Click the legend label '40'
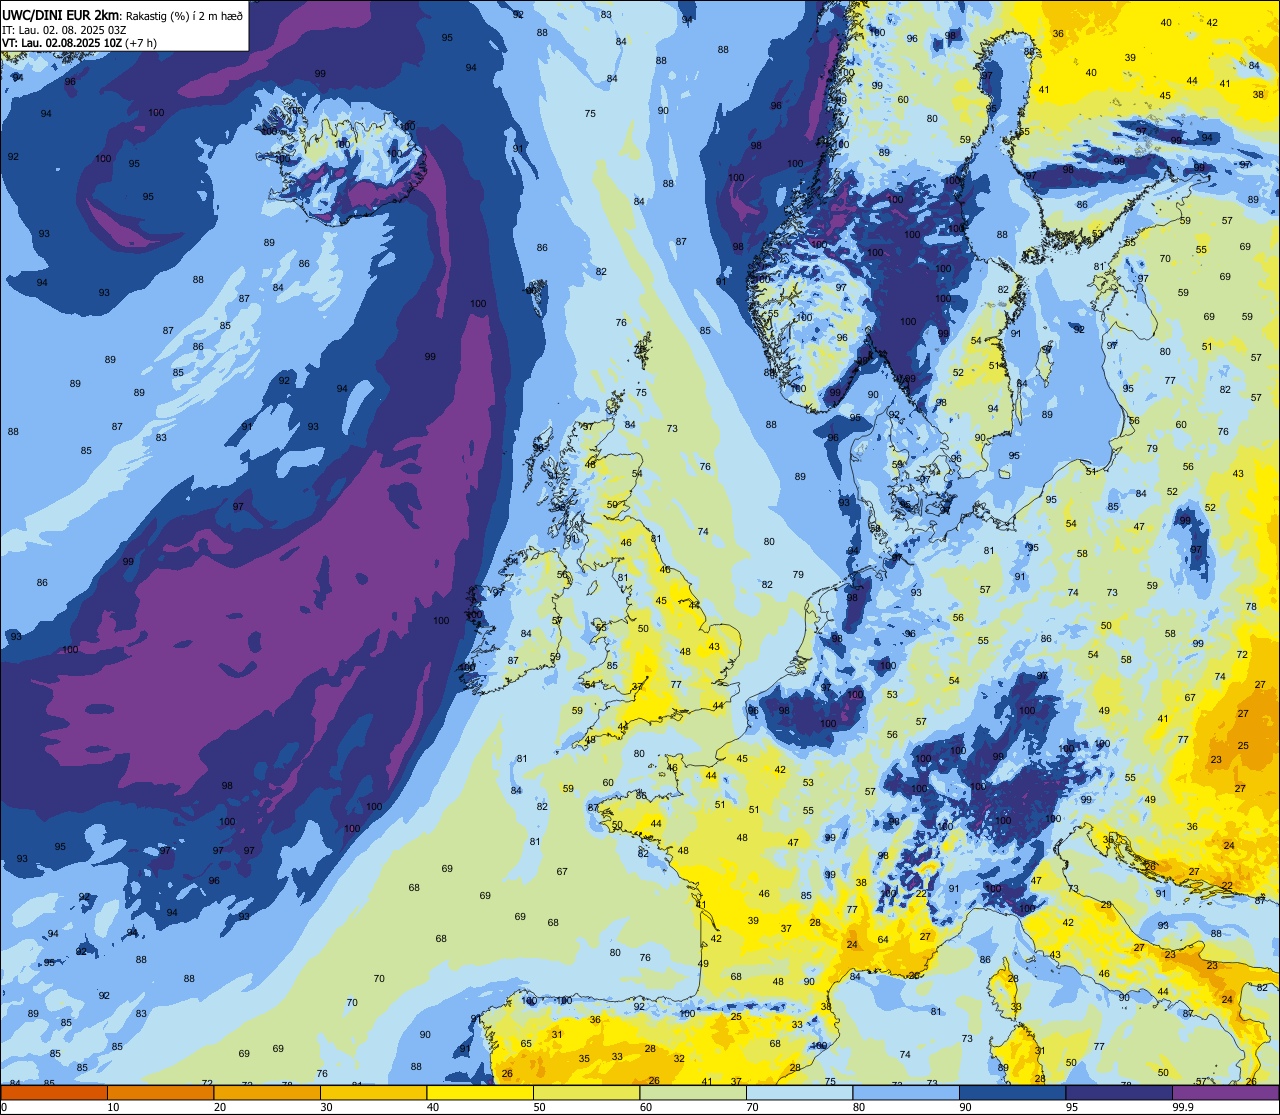The height and width of the screenshot is (1115, 1280). click(433, 1107)
